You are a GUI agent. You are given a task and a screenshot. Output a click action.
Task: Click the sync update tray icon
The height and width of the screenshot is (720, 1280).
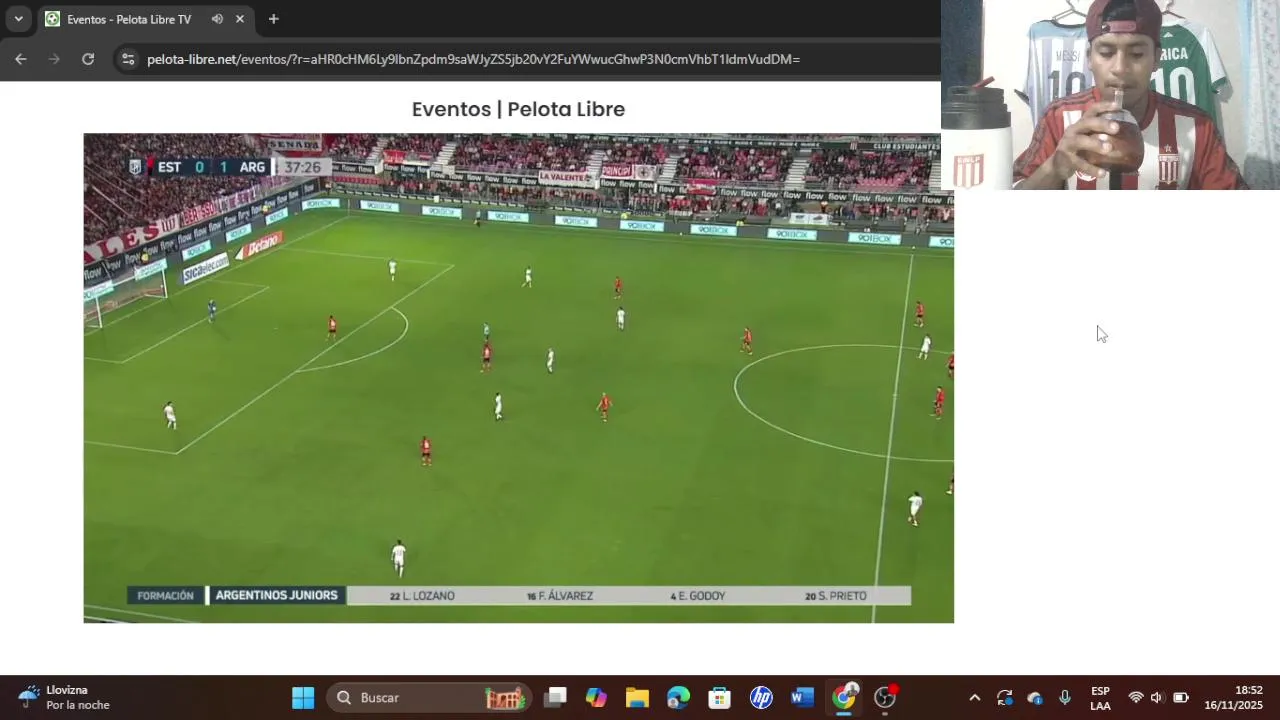[x=1005, y=698]
